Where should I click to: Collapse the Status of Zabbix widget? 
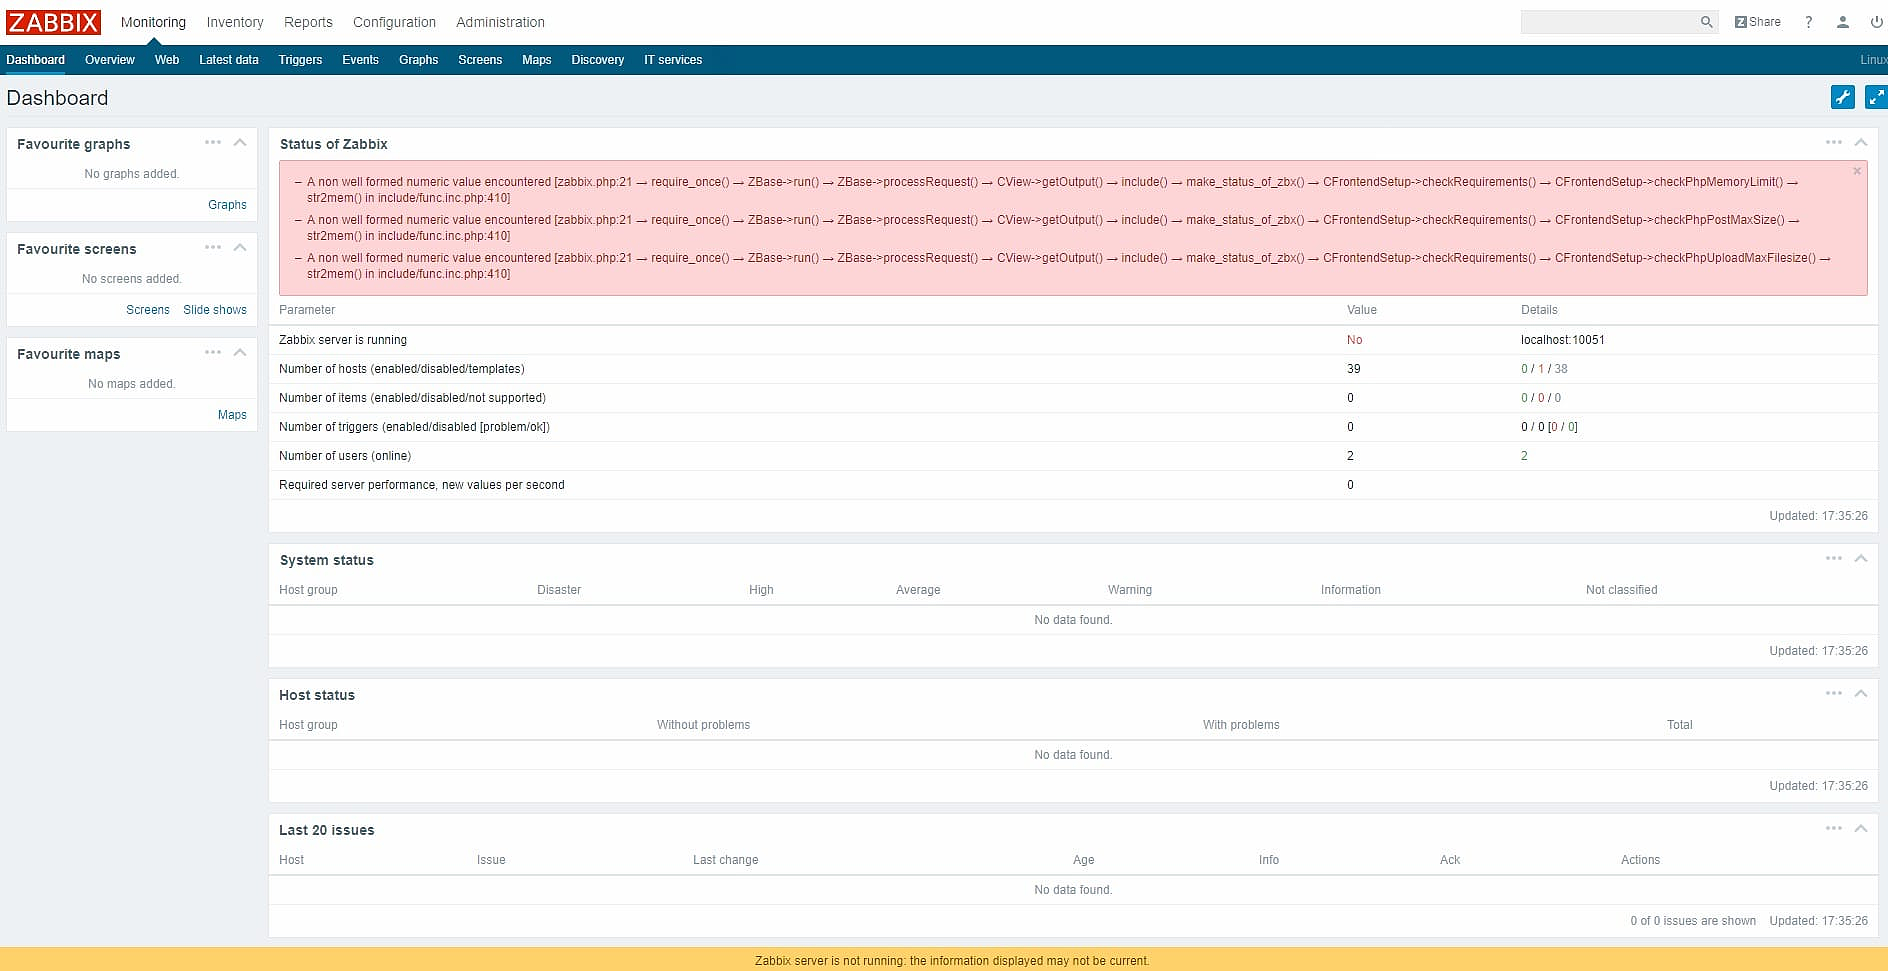[x=1861, y=143]
